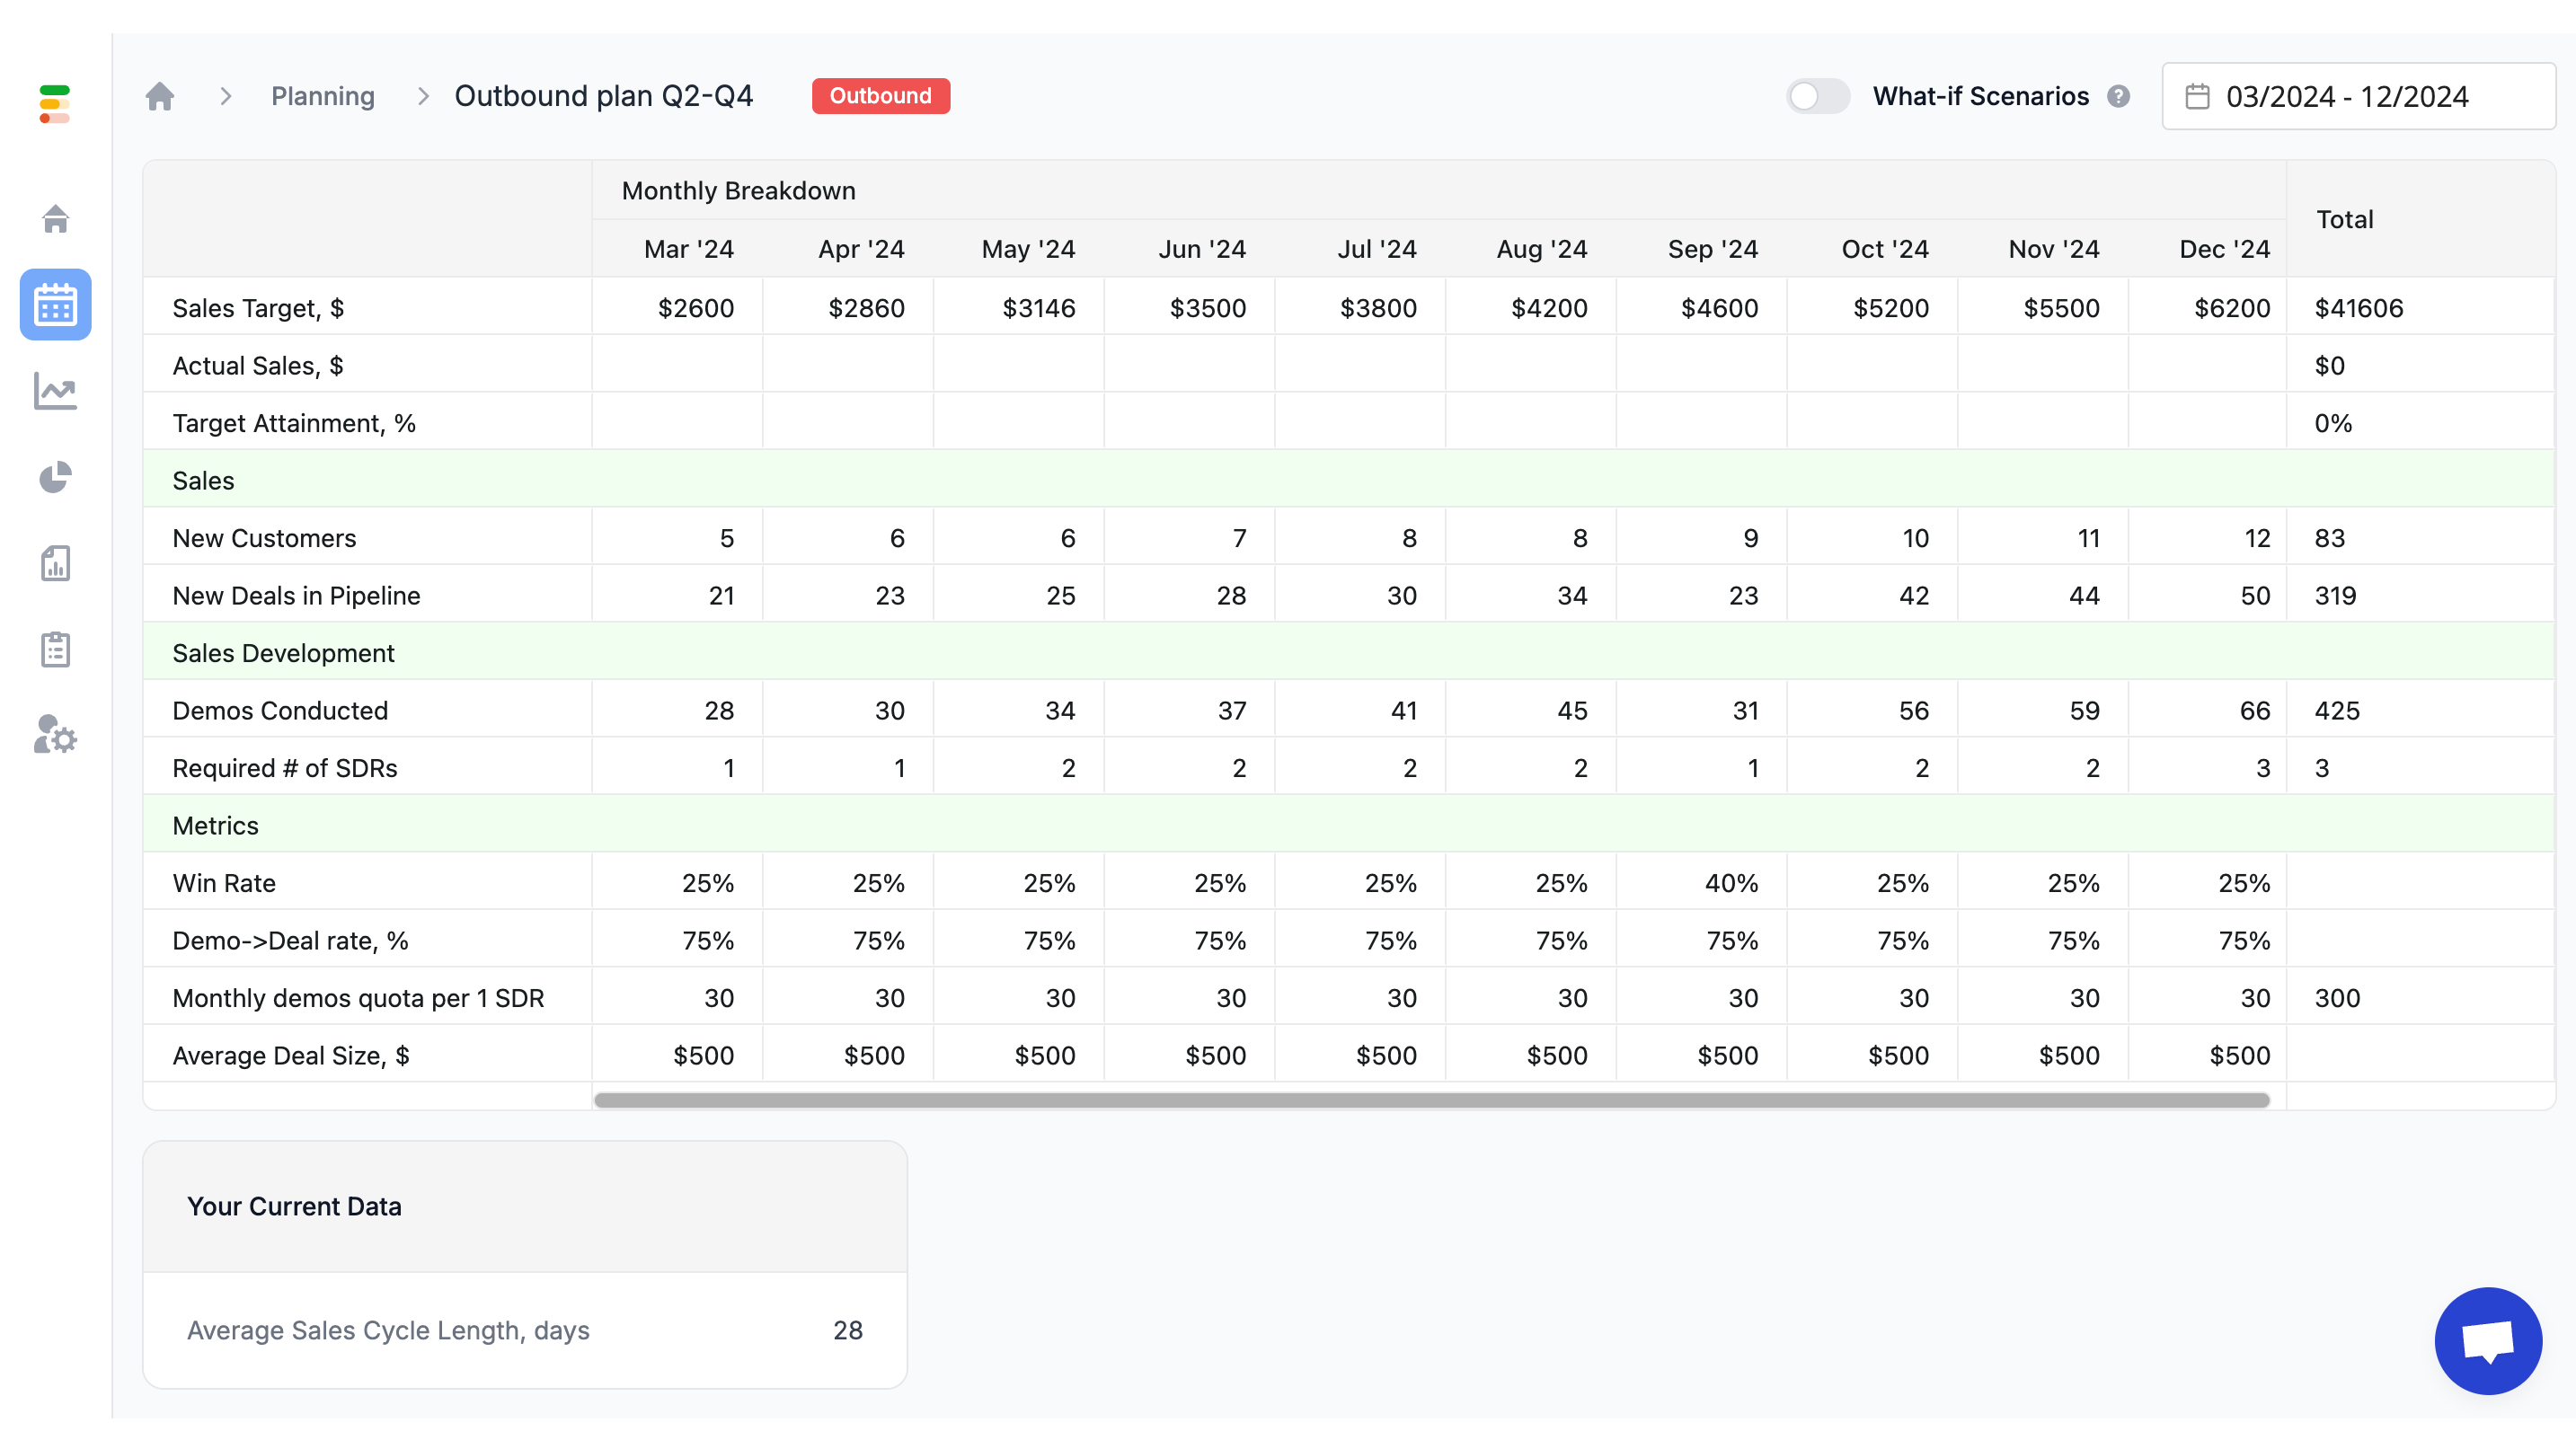Screen dimensions: 2576x1449
Task: Open the chat support bubble
Action: click(x=2488, y=1340)
